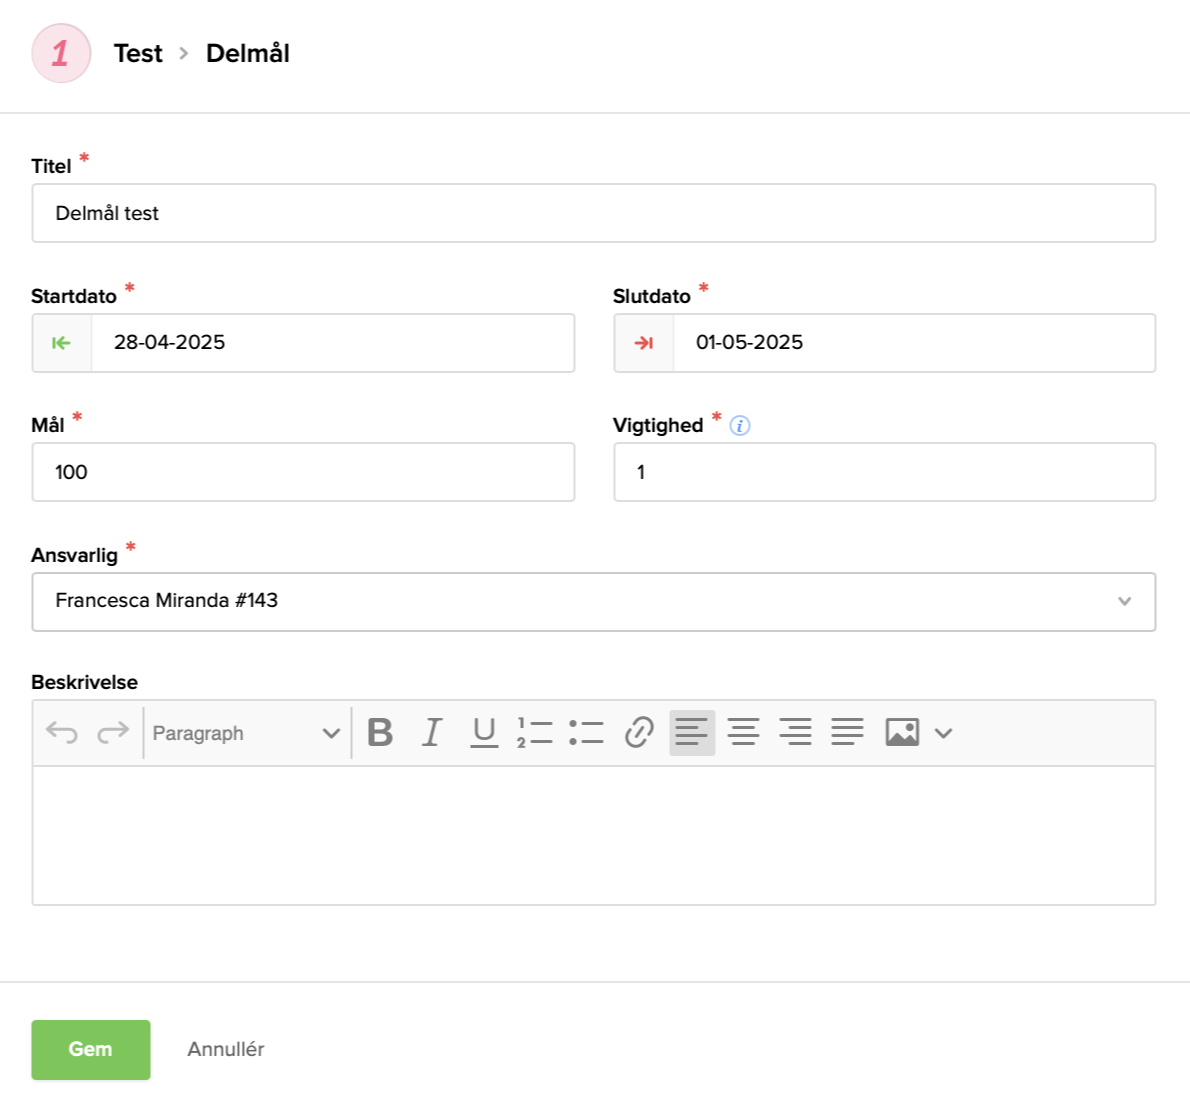Expand the Ansvarlig dropdown

coord(1124,601)
